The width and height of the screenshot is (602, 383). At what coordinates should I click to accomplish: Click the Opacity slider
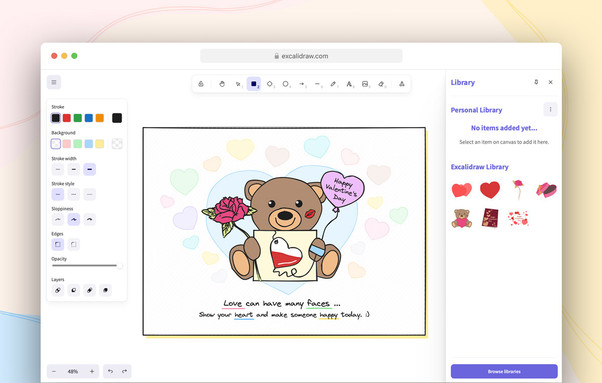pyautogui.click(x=87, y=266)
